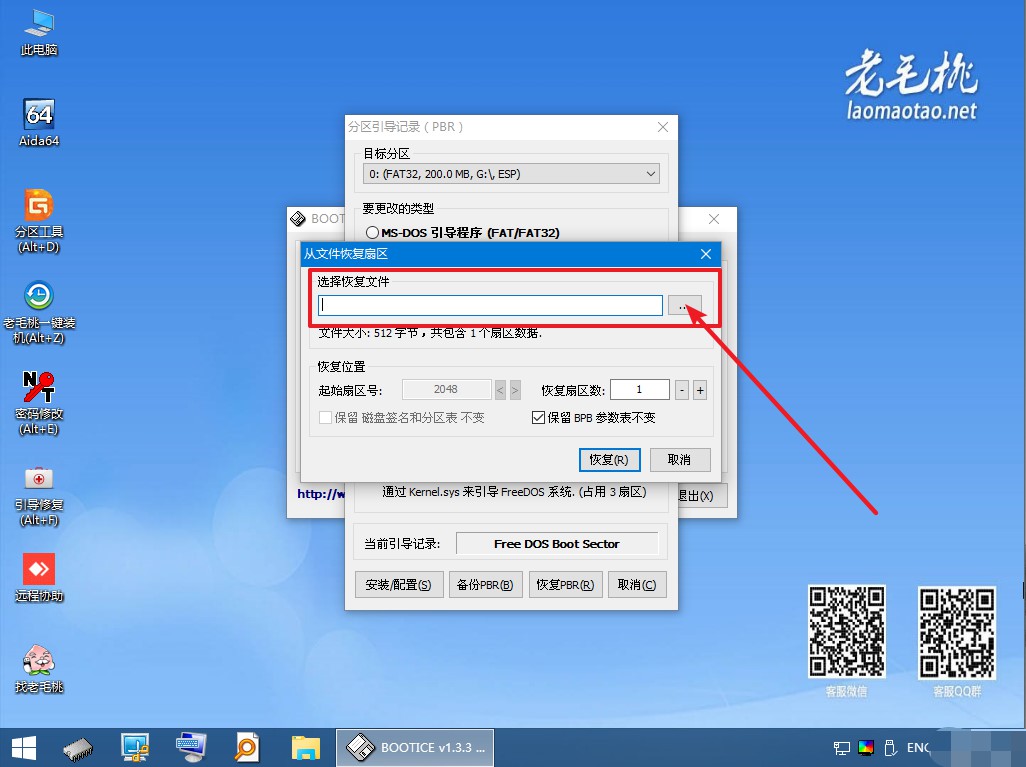This screenshot has height=767, width=1026.
Task: Select MS-DOS 引导程序 (FAT/FAT32) radio button
Action: [x=372, y=232]
